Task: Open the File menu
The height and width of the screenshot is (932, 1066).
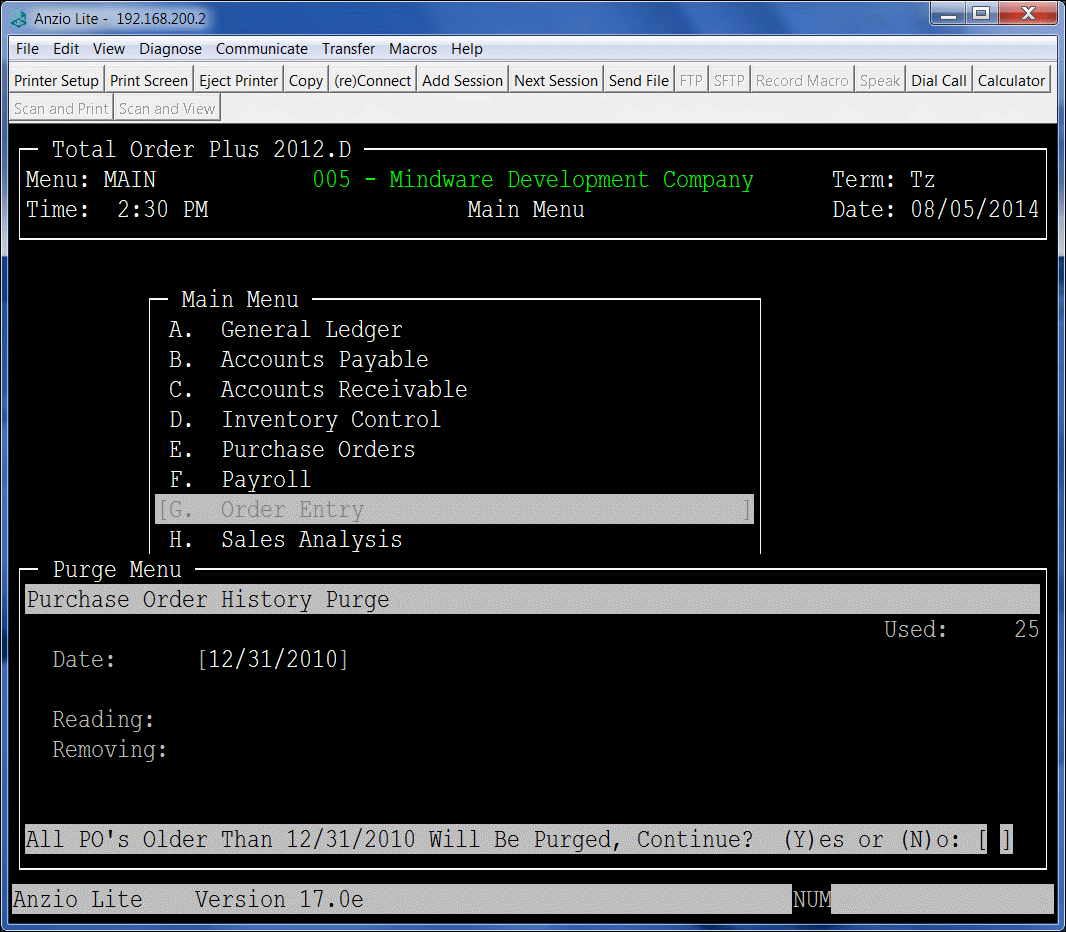Action: tap(27, 49)
